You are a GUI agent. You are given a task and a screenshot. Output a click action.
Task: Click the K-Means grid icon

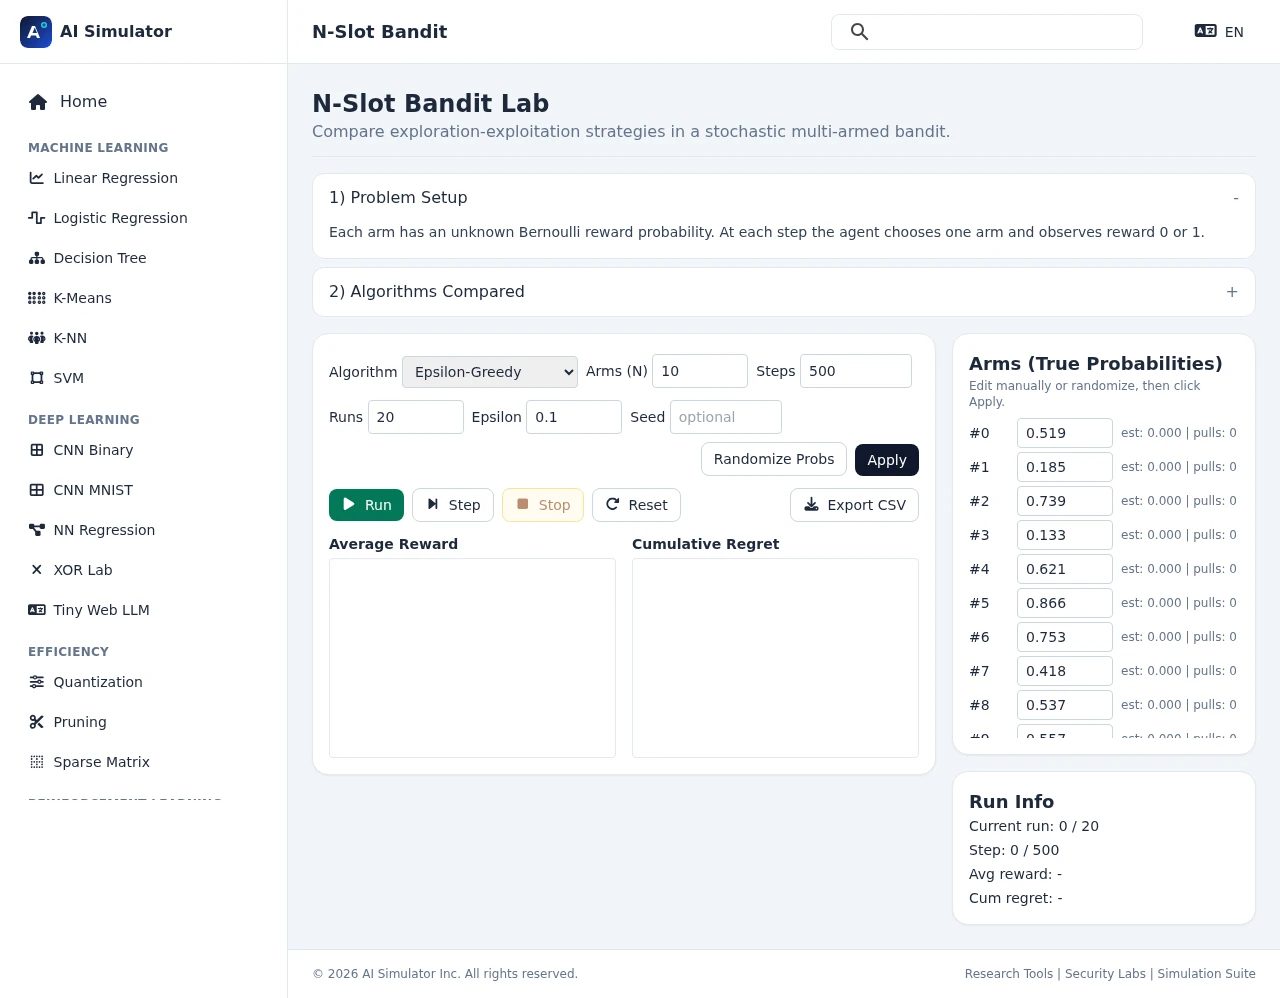(x=37, y=298)
